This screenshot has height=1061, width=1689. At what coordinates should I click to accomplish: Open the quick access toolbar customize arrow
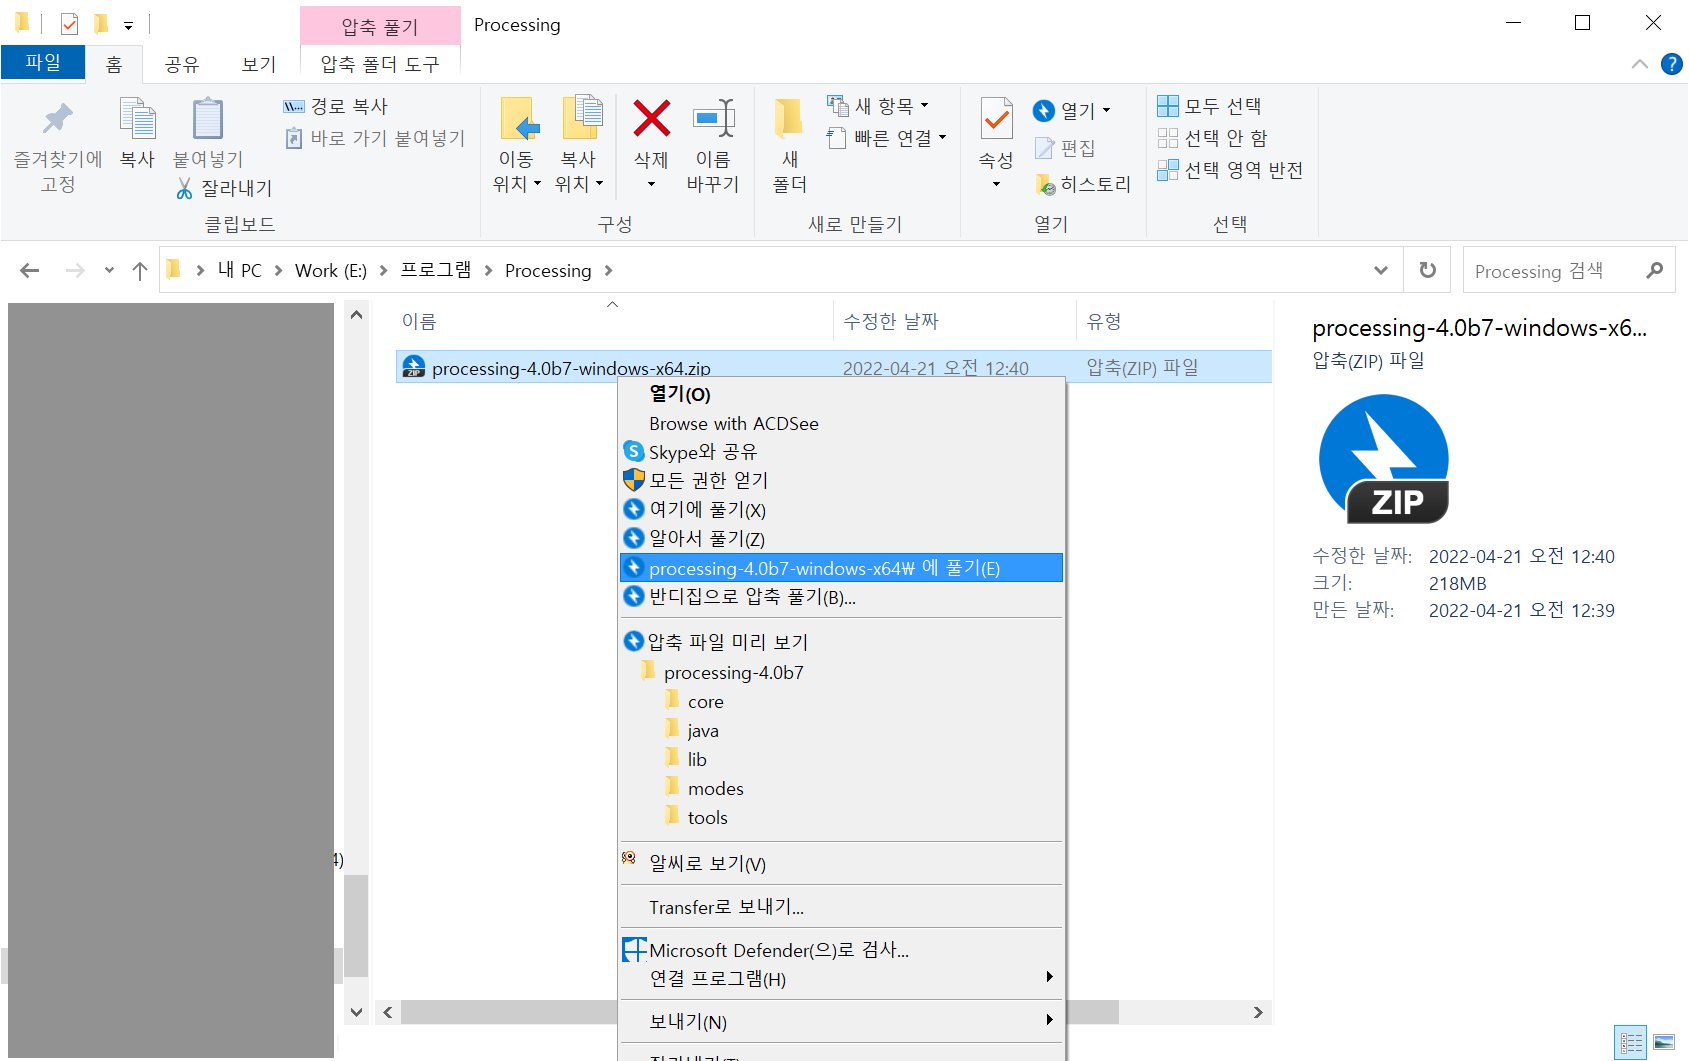[128, 25]
